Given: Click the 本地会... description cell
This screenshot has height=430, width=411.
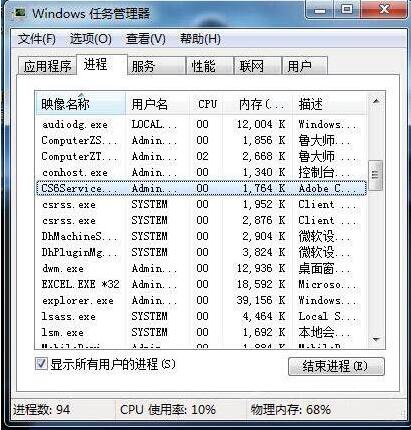Looking at the screenshot, I should click(324, 332).
